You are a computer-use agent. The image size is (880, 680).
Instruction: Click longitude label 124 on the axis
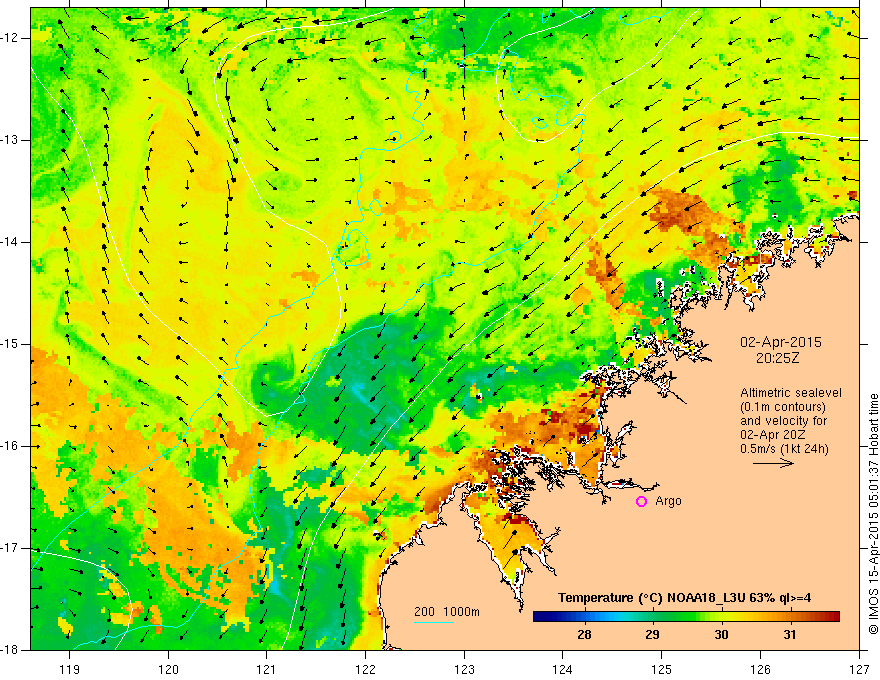coord(563,669)
